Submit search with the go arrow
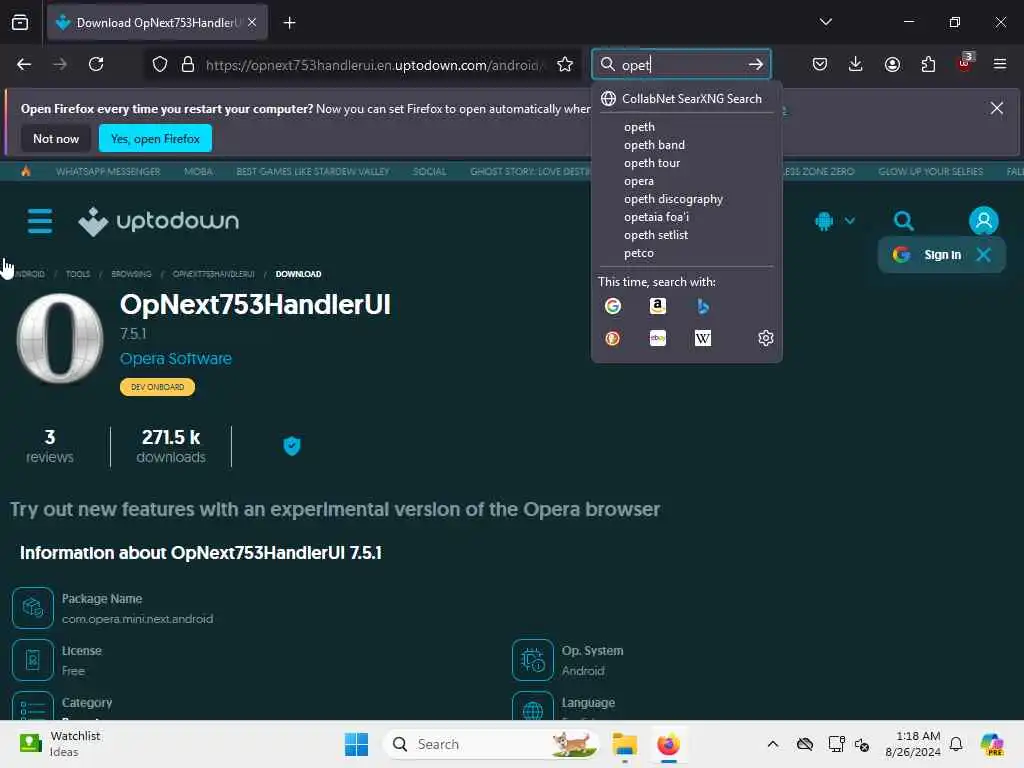The image size is (1024, 768). click(x=756, y=64)
